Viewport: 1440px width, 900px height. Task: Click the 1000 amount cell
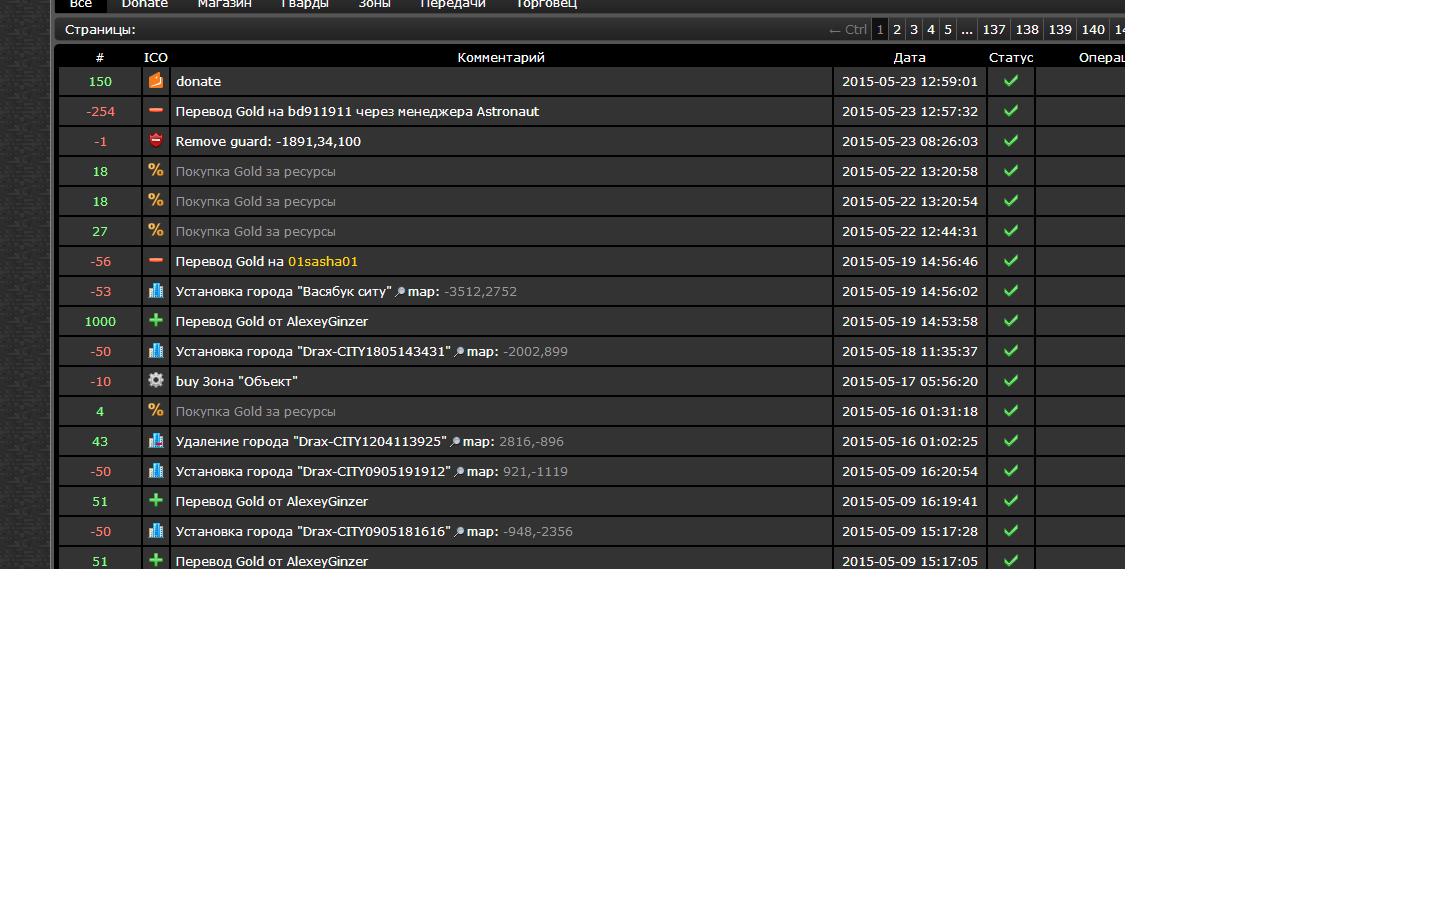coord(100,321)
